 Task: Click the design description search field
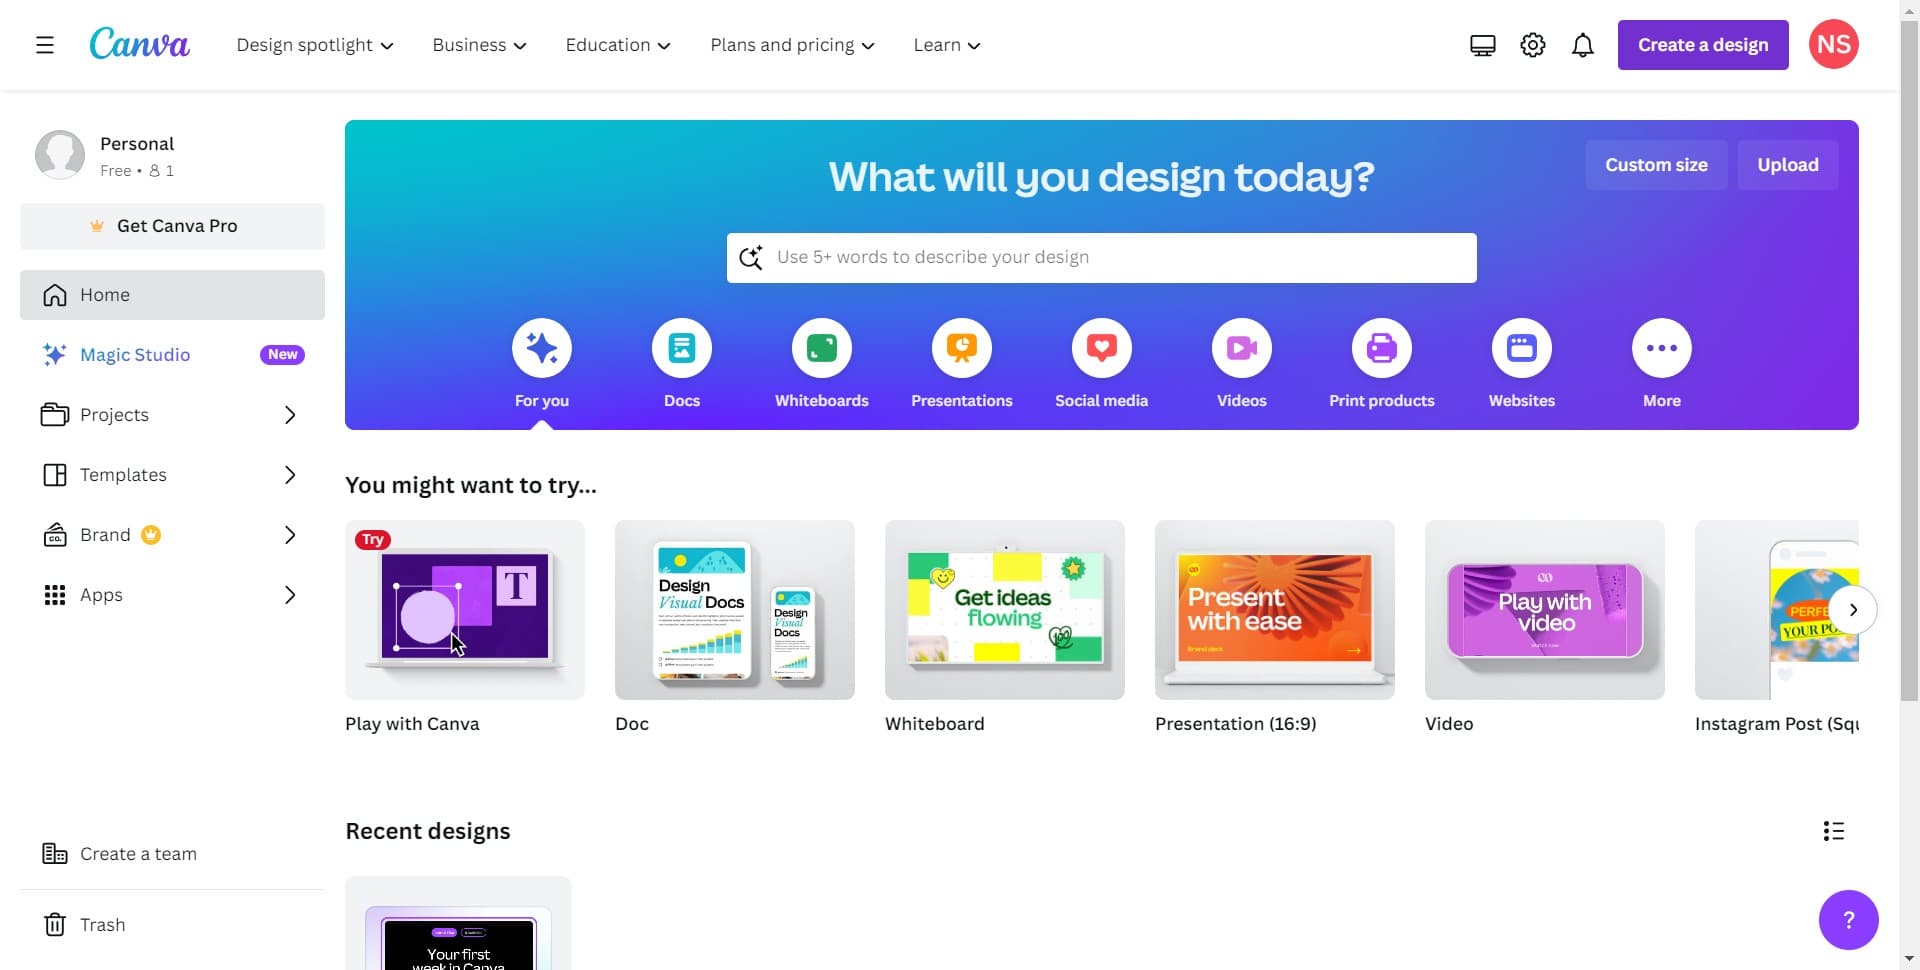coord(1100,257)
